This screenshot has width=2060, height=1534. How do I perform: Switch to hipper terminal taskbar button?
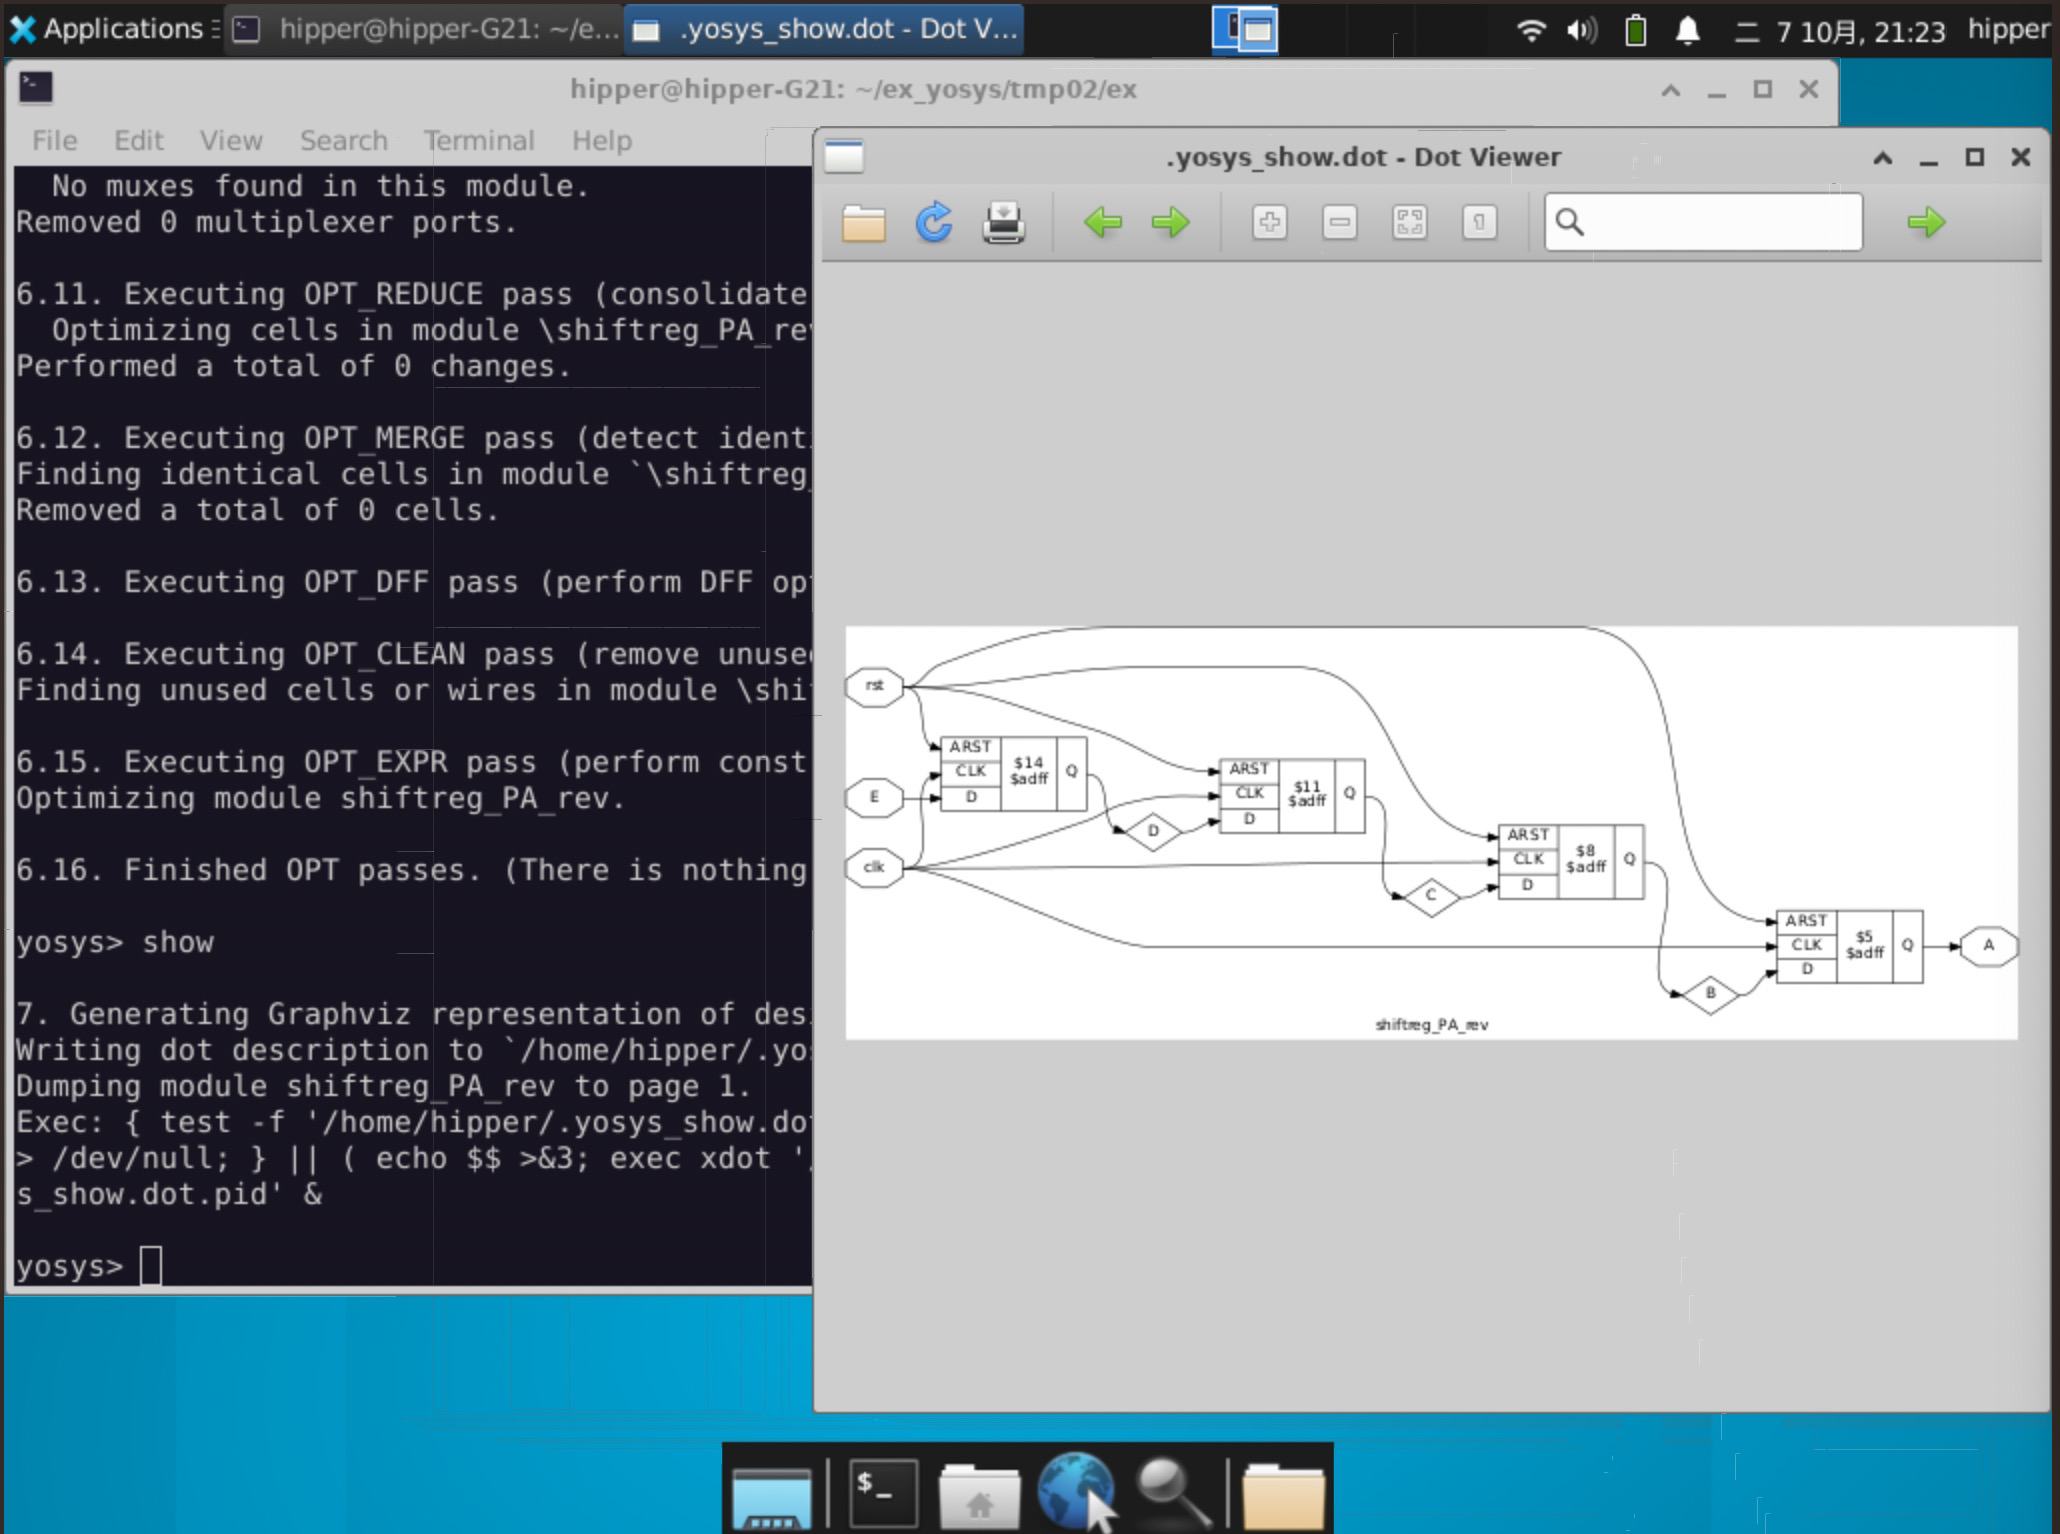pyautogui.click(x=425, y=29)
